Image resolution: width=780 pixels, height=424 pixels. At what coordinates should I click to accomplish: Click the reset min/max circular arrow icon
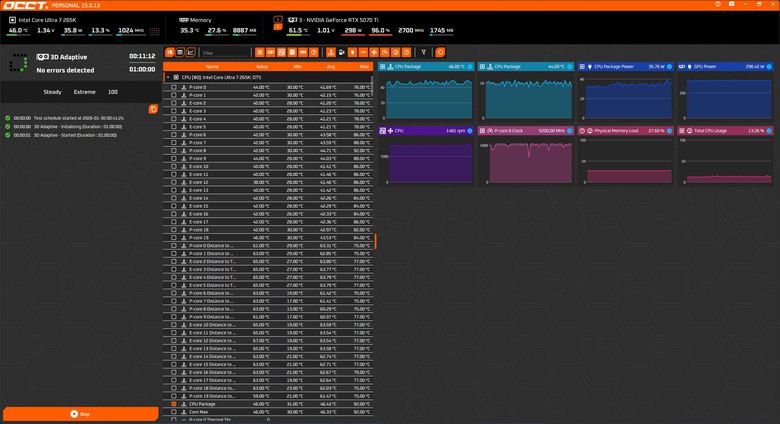(440, 52)
